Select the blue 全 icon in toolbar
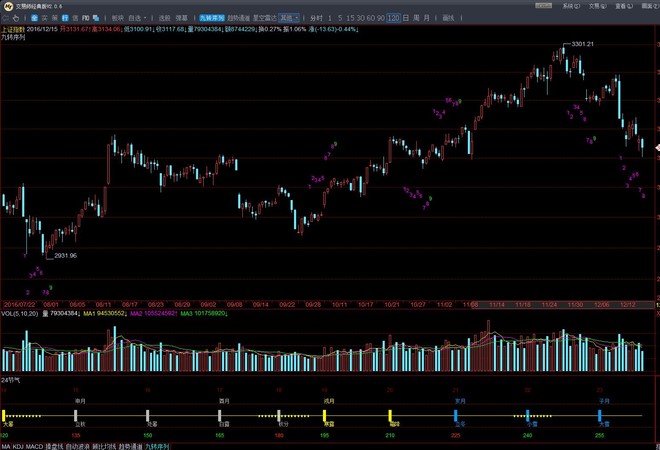Viewport: 660px width, 450px height. coord(35,18)
